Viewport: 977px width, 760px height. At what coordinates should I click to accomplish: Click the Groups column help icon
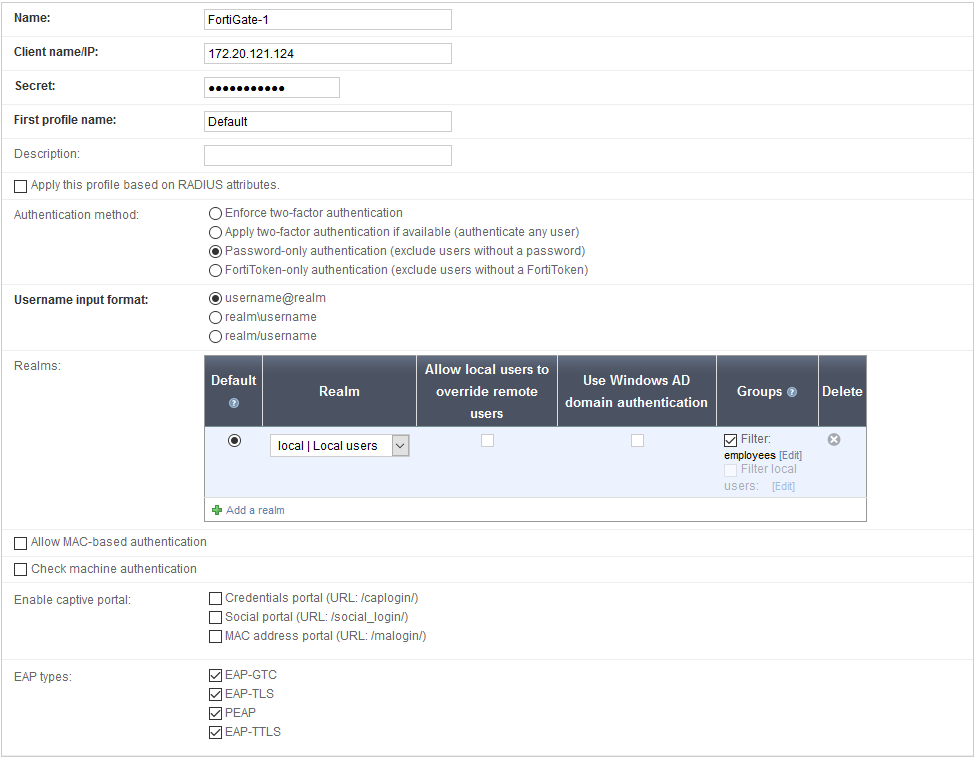792,392
